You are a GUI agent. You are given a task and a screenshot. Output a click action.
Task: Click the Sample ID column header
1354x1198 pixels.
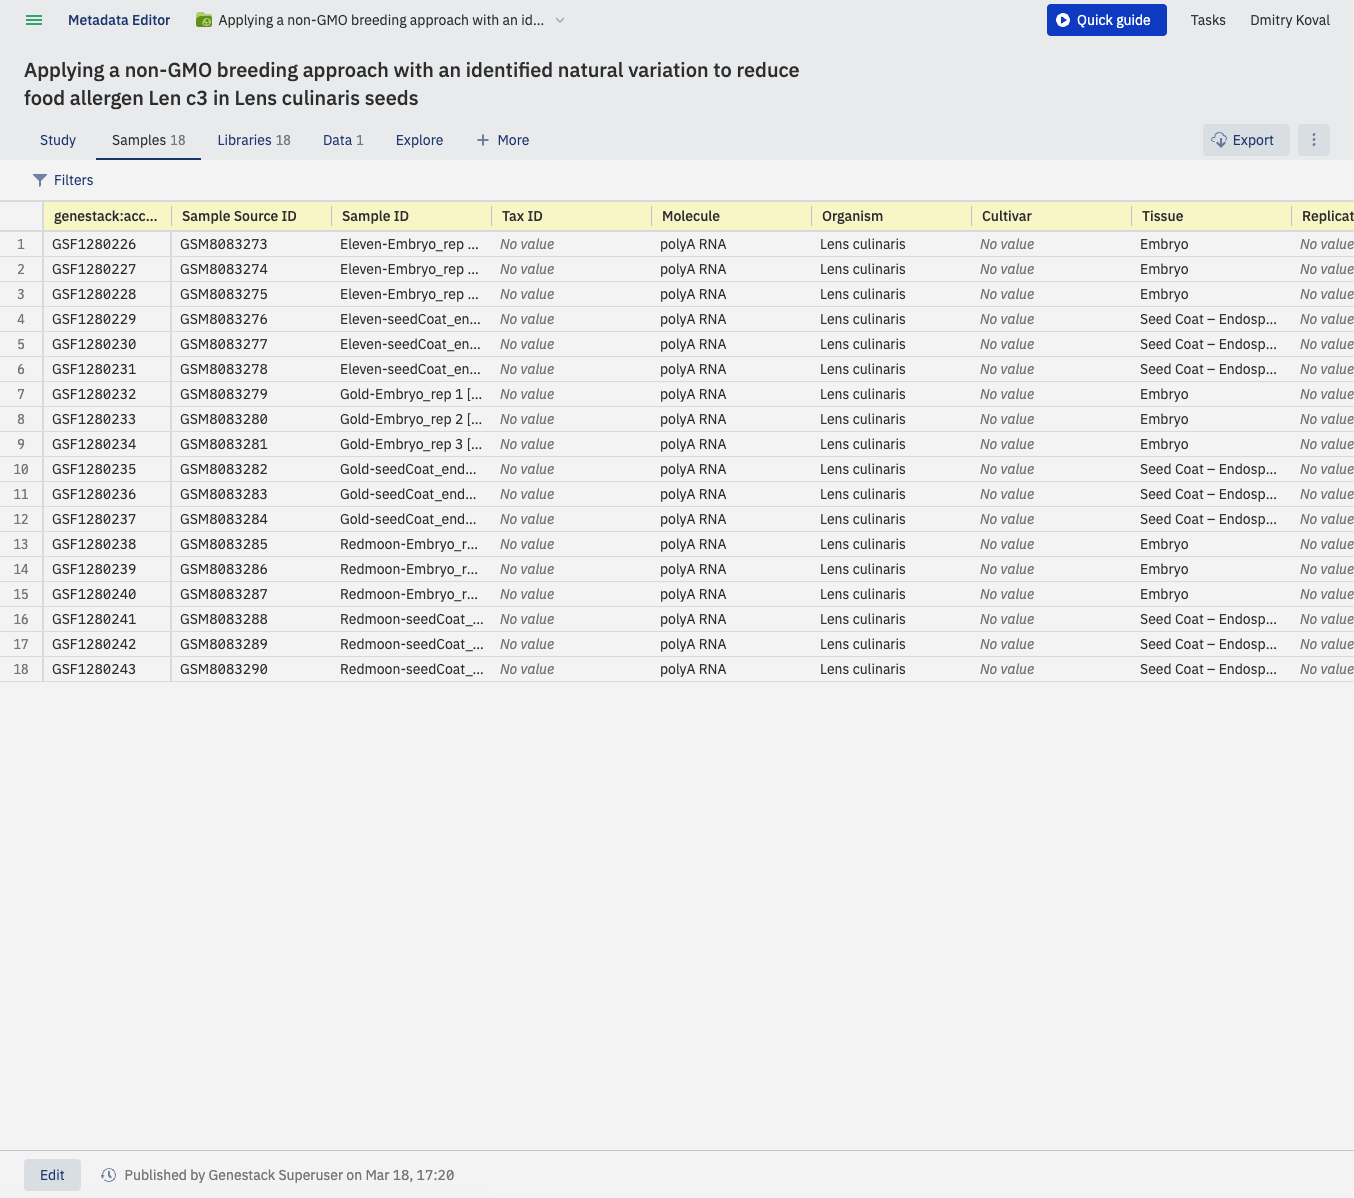point(411,216)
